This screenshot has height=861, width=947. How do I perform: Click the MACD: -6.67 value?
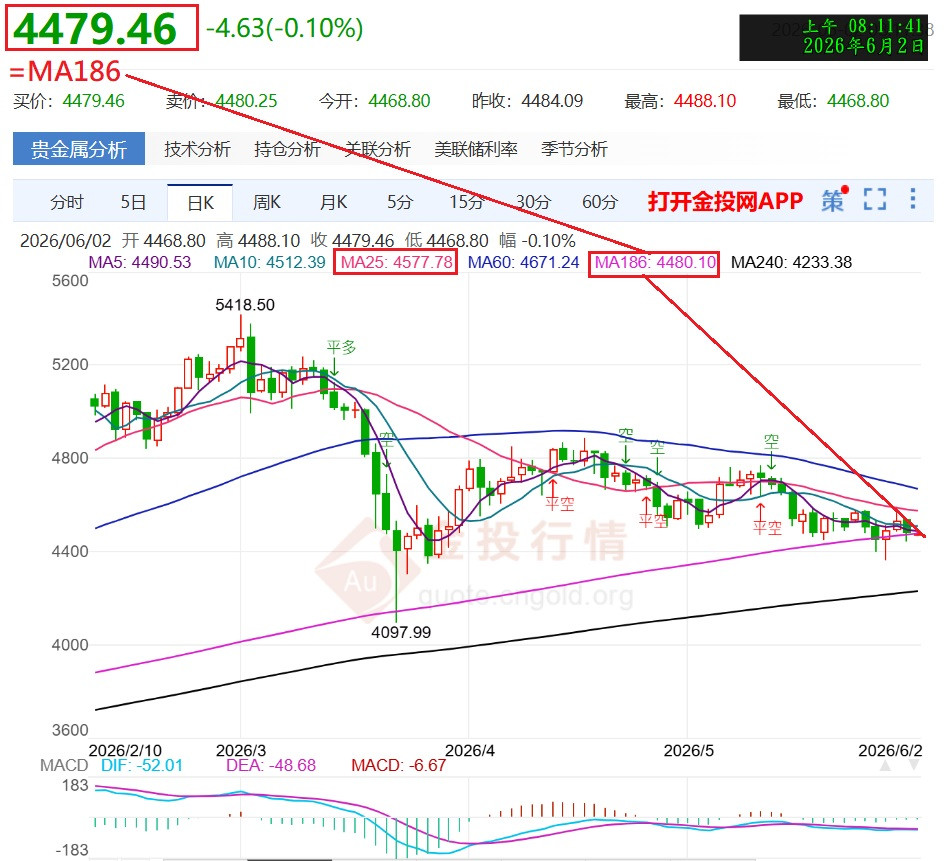click(399, 766)
